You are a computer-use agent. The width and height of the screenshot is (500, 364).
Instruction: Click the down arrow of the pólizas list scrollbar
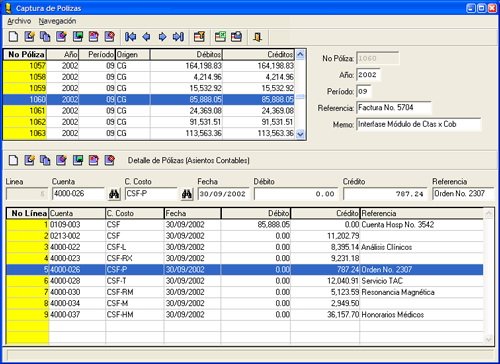point(300,135)
